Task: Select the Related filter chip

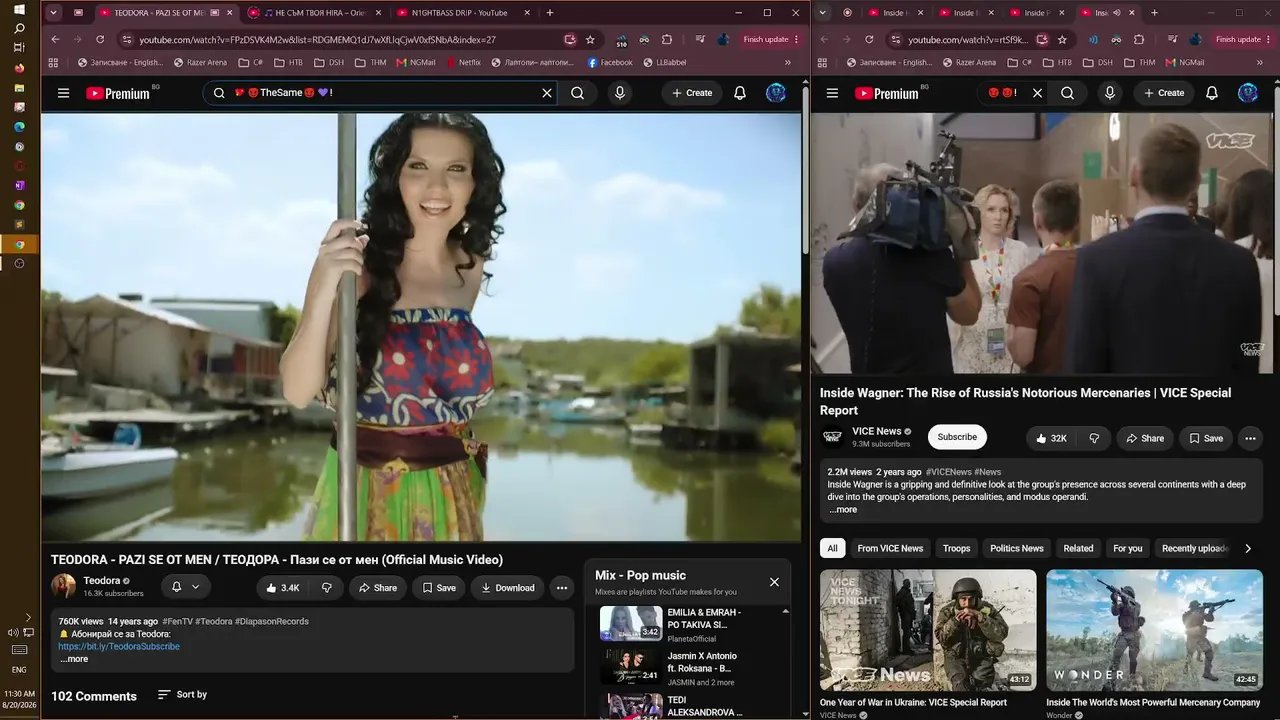Action: click(1078, 548)
